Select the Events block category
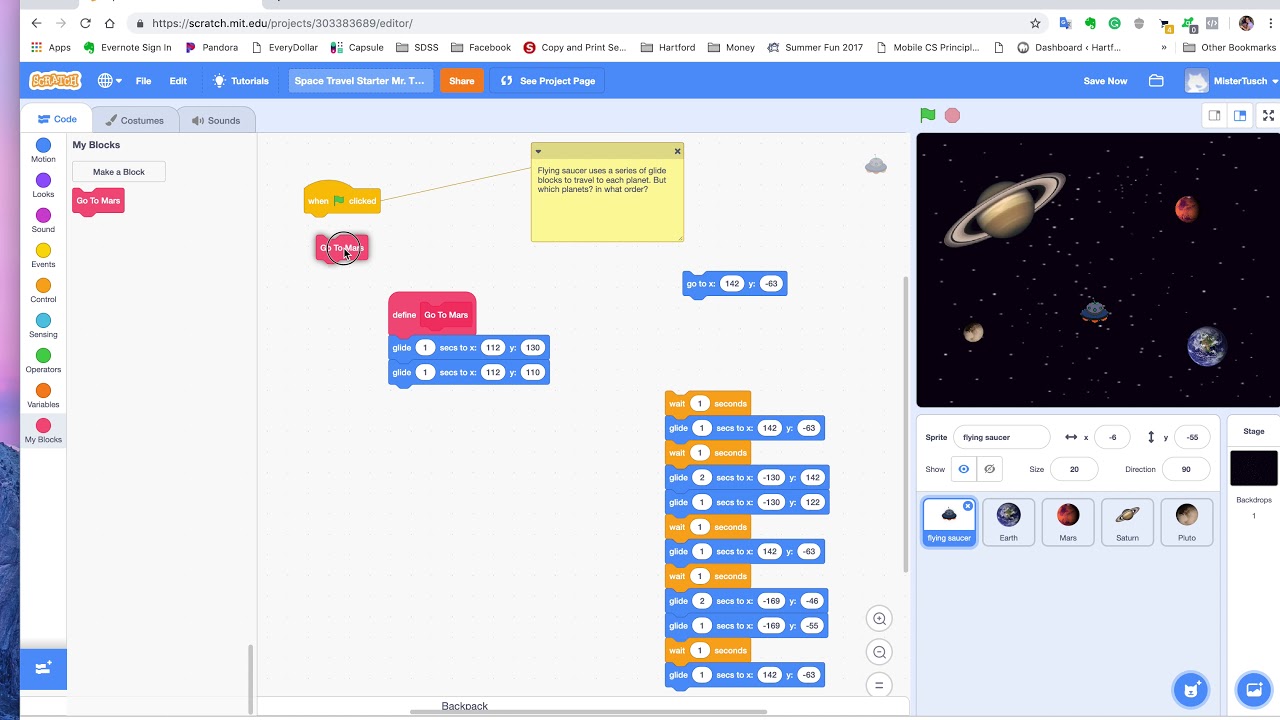Viewport: 1280px width, 720px height. pyautogui.click(x=43, y=256)
